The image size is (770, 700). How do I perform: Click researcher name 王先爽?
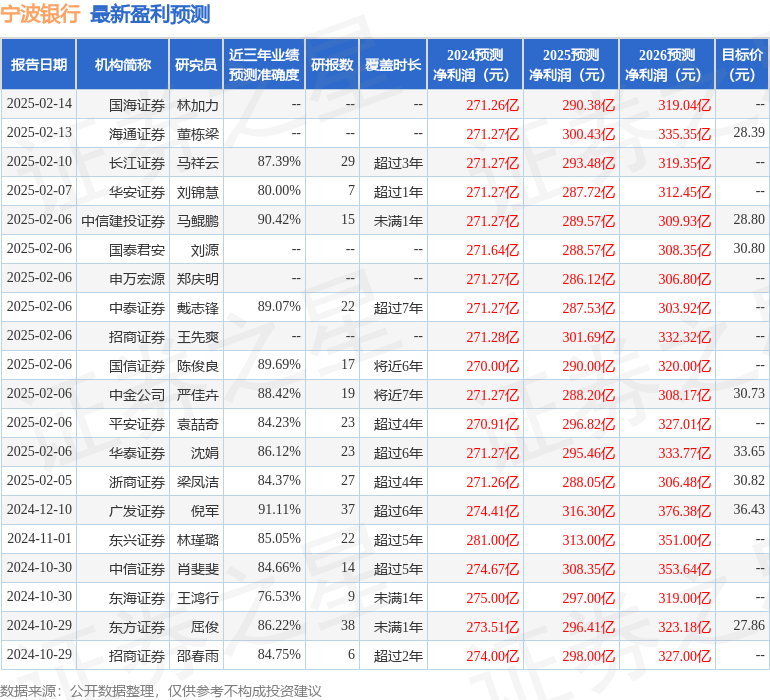point(197,337)
